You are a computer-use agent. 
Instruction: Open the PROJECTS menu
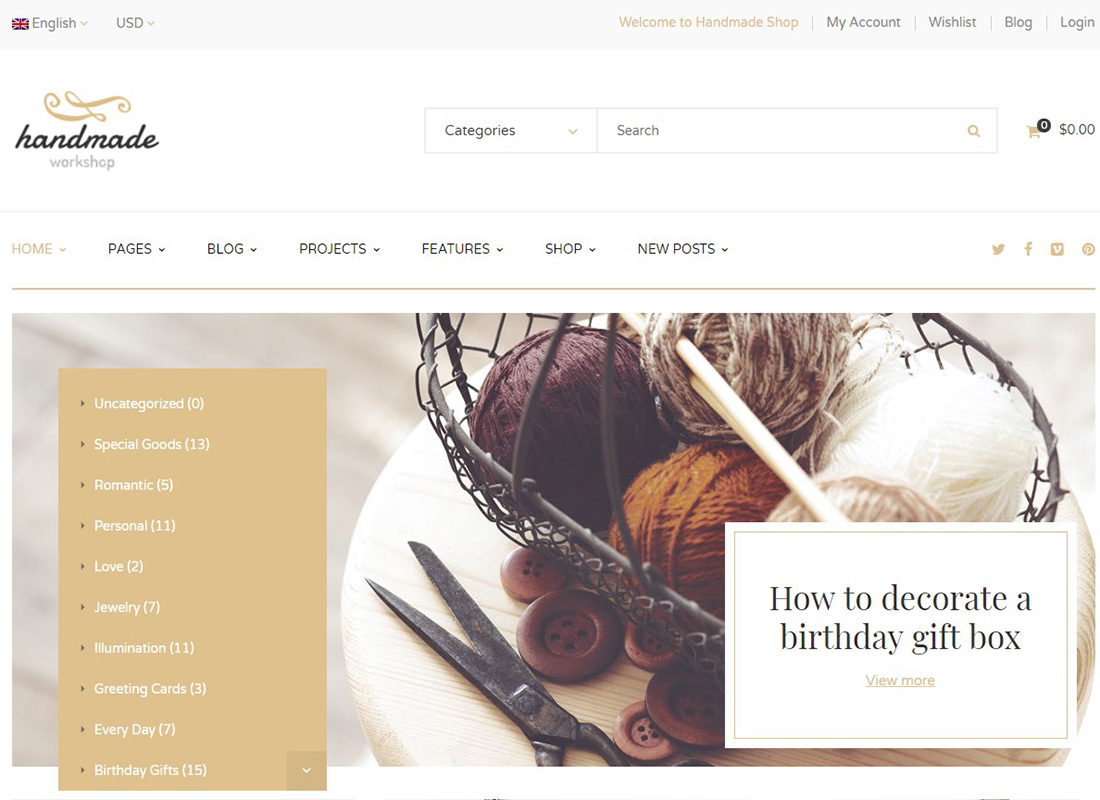[340, 249]
